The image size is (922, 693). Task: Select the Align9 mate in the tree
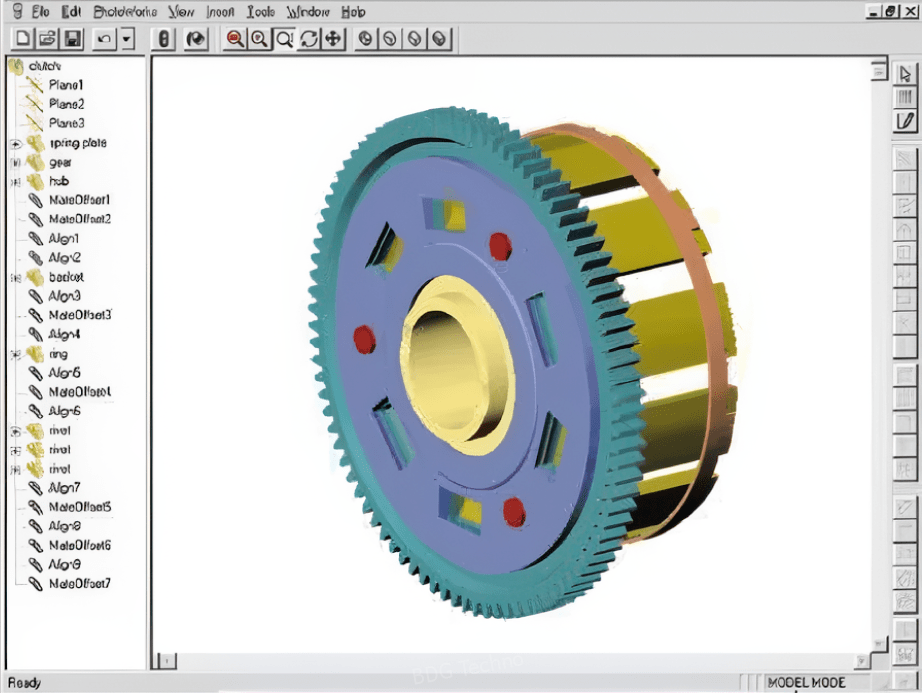(x=65, y=564)
